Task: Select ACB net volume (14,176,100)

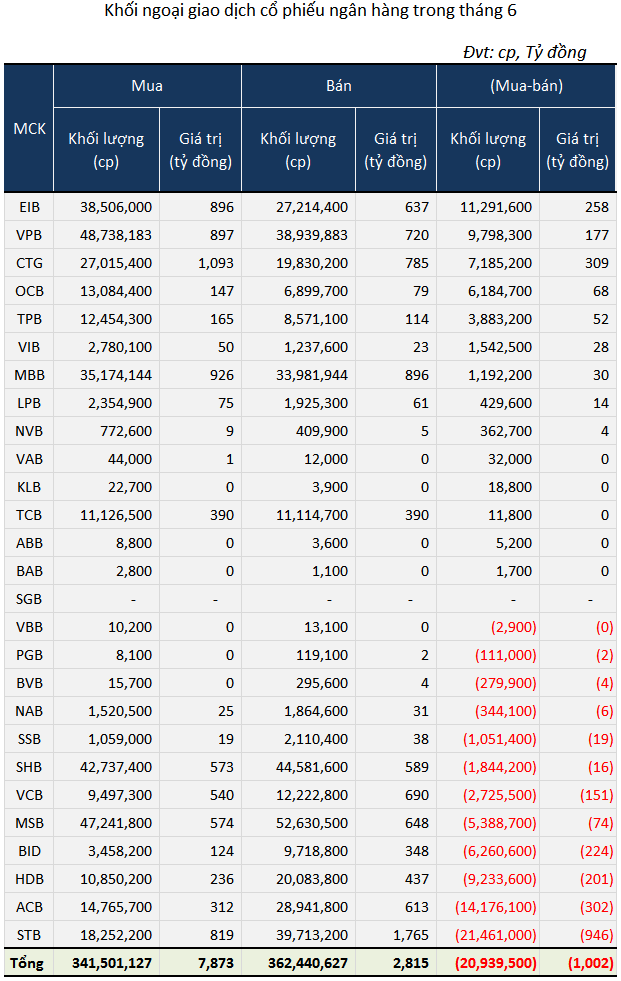Action: click(495, 907)
